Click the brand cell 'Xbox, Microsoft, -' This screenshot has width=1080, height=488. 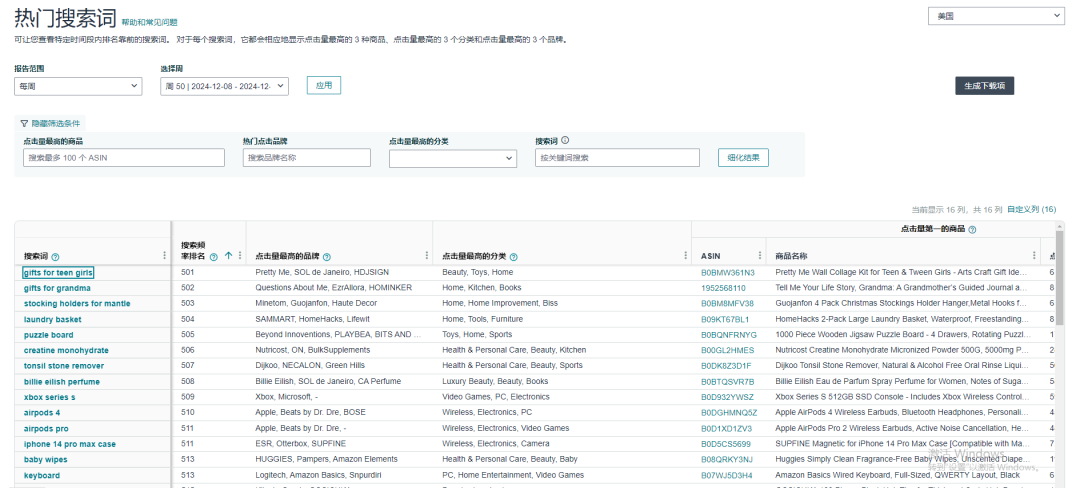(x=287, y=397)
